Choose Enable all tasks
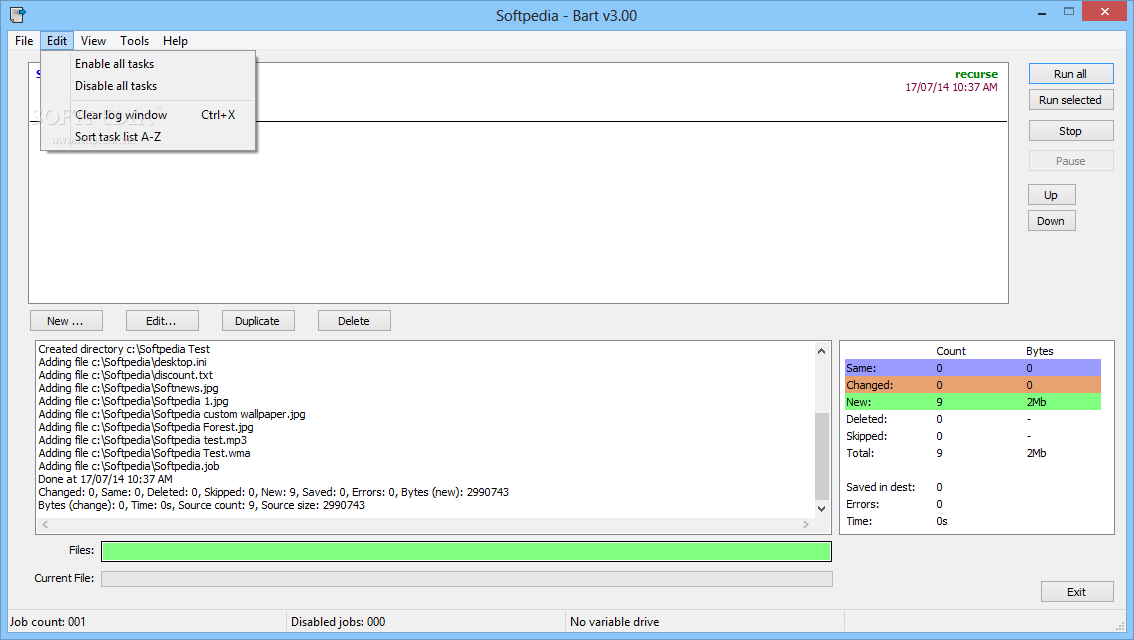The width and height of the screenshot is (1134, 640). (x=148, y=64)
